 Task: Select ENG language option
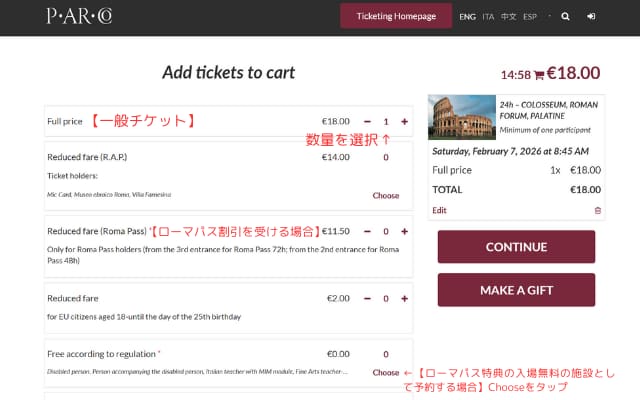coord(467,17)
